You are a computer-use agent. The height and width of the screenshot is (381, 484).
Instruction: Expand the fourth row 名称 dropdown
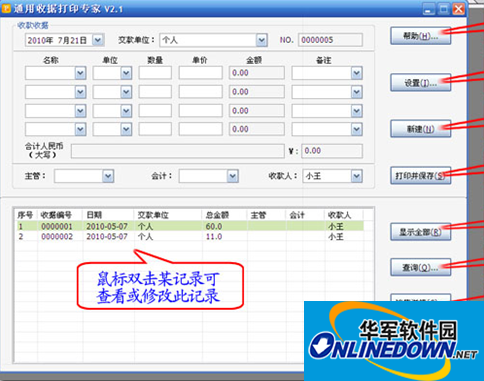click(80, 129)
